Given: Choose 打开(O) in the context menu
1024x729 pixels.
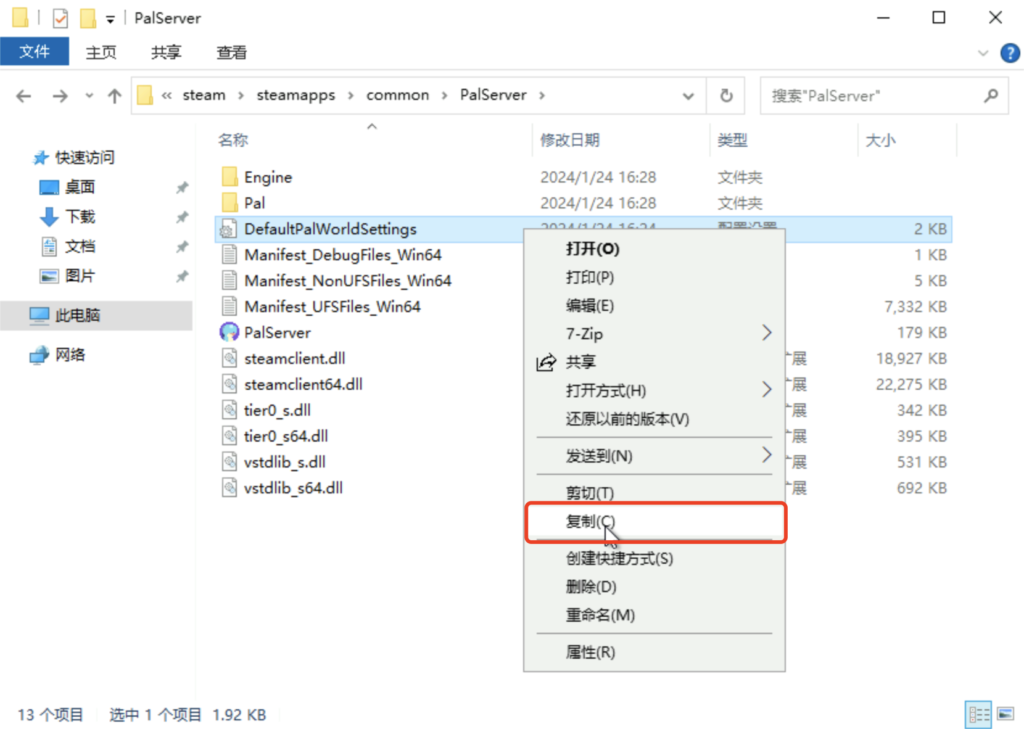Looking at the screenshot, I should (654, 249).
